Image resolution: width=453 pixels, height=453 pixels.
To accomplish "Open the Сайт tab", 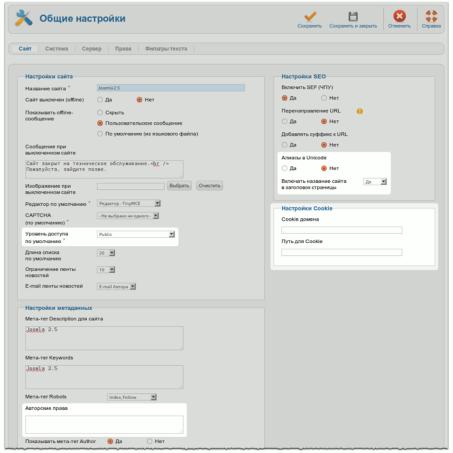I will point(25,49).
